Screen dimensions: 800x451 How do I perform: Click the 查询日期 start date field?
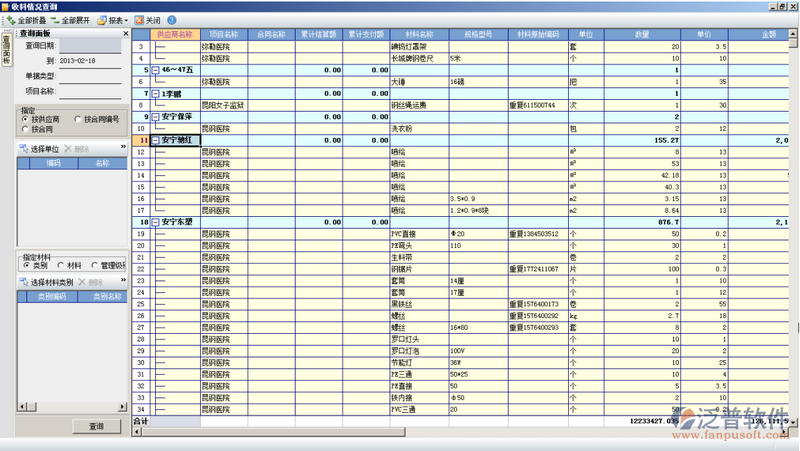pos(90,46)
